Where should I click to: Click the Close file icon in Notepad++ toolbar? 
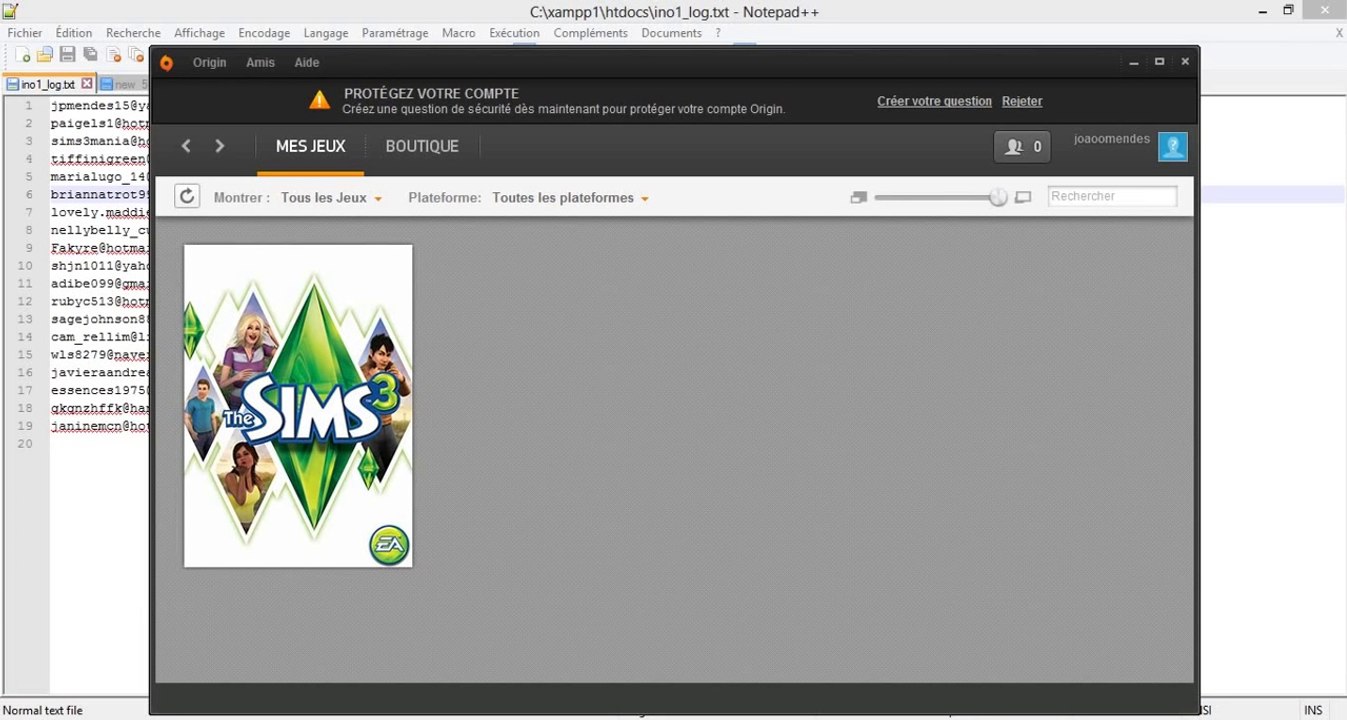click(114, 55)
